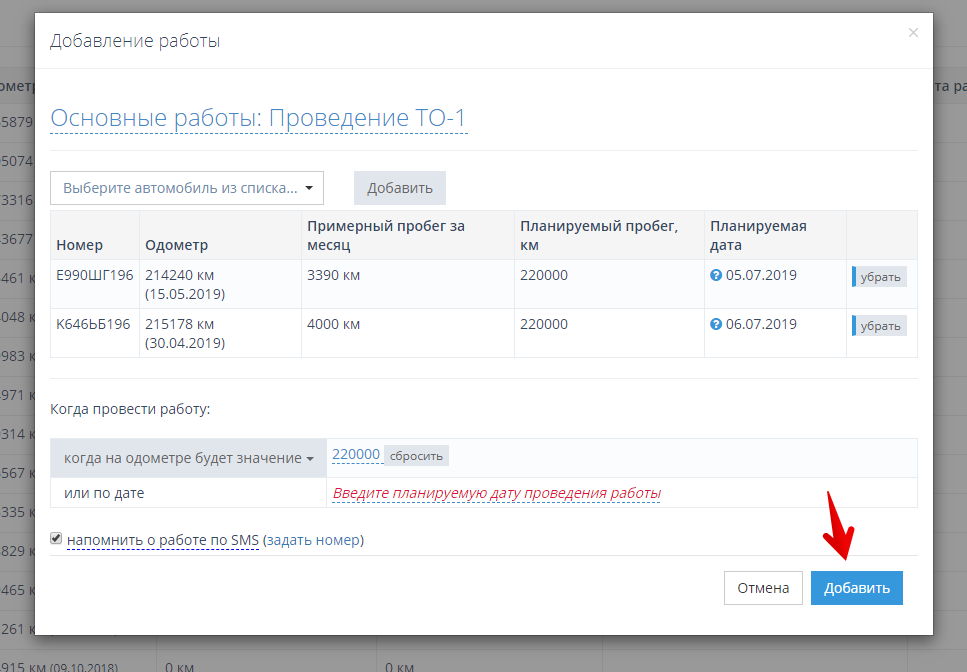This screenshot has height=672, width=967.
Task: Click the Одометр column header
Action: (176, 245)
